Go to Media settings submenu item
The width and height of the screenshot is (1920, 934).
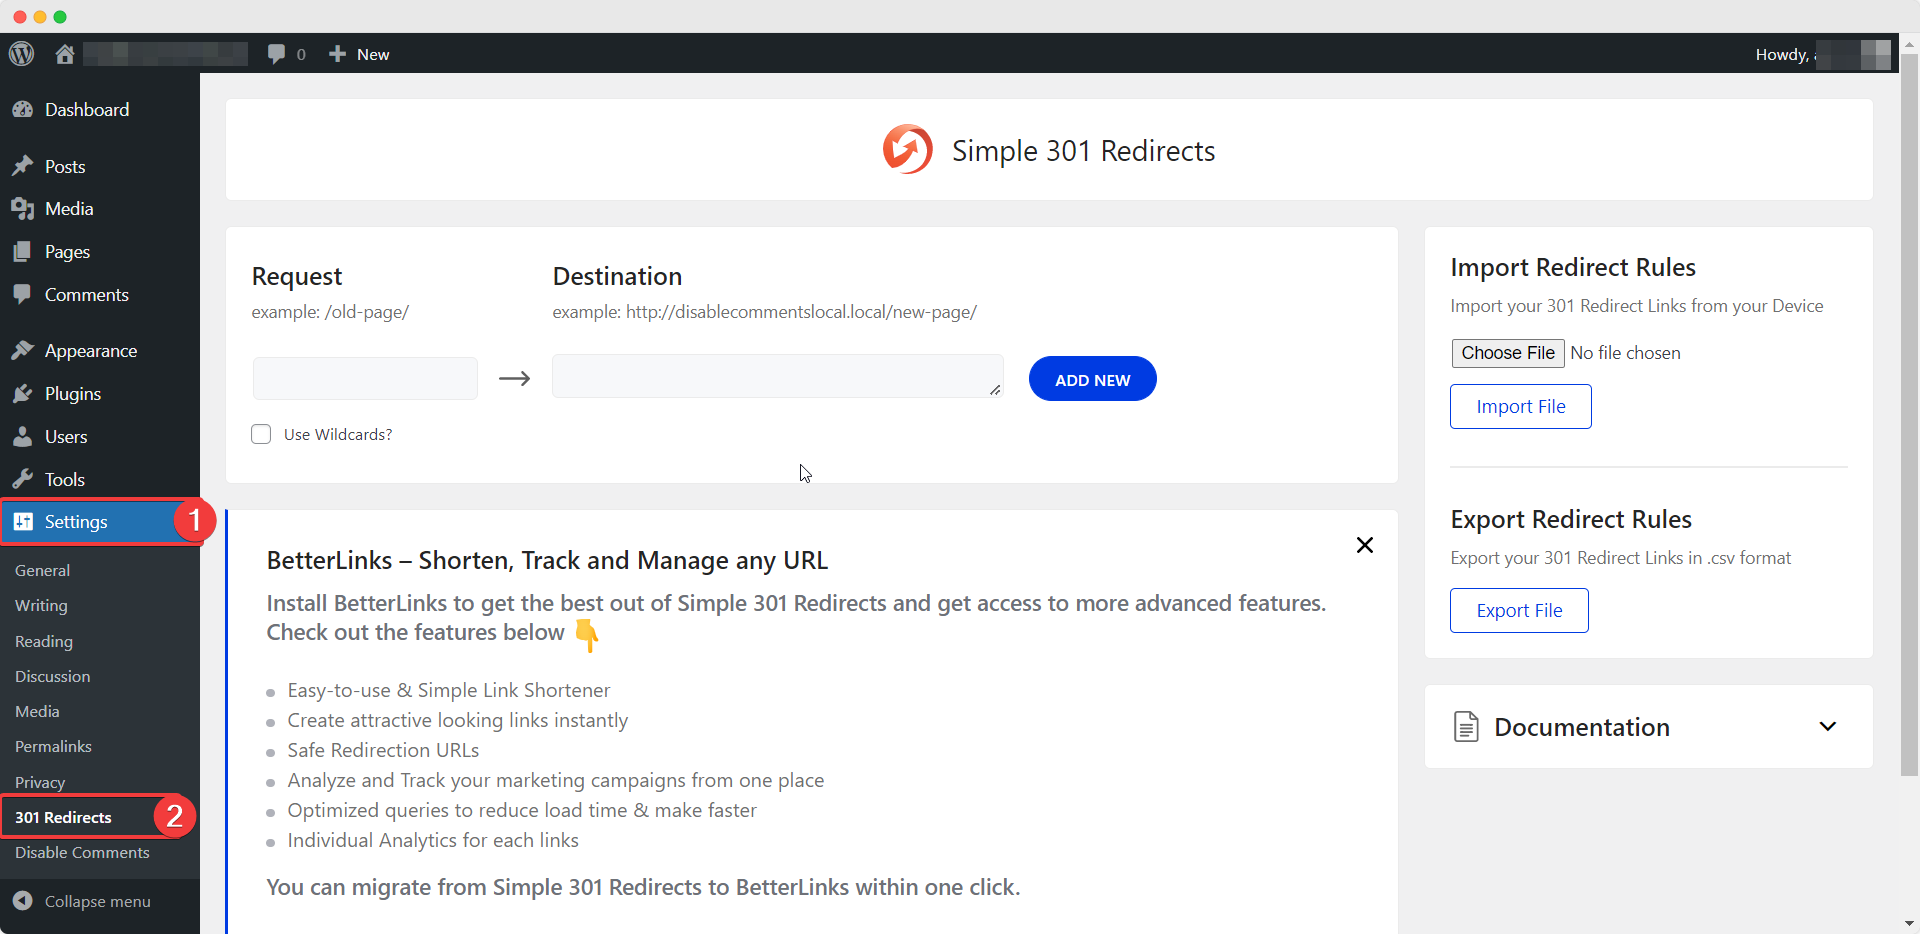click(37, 711)
